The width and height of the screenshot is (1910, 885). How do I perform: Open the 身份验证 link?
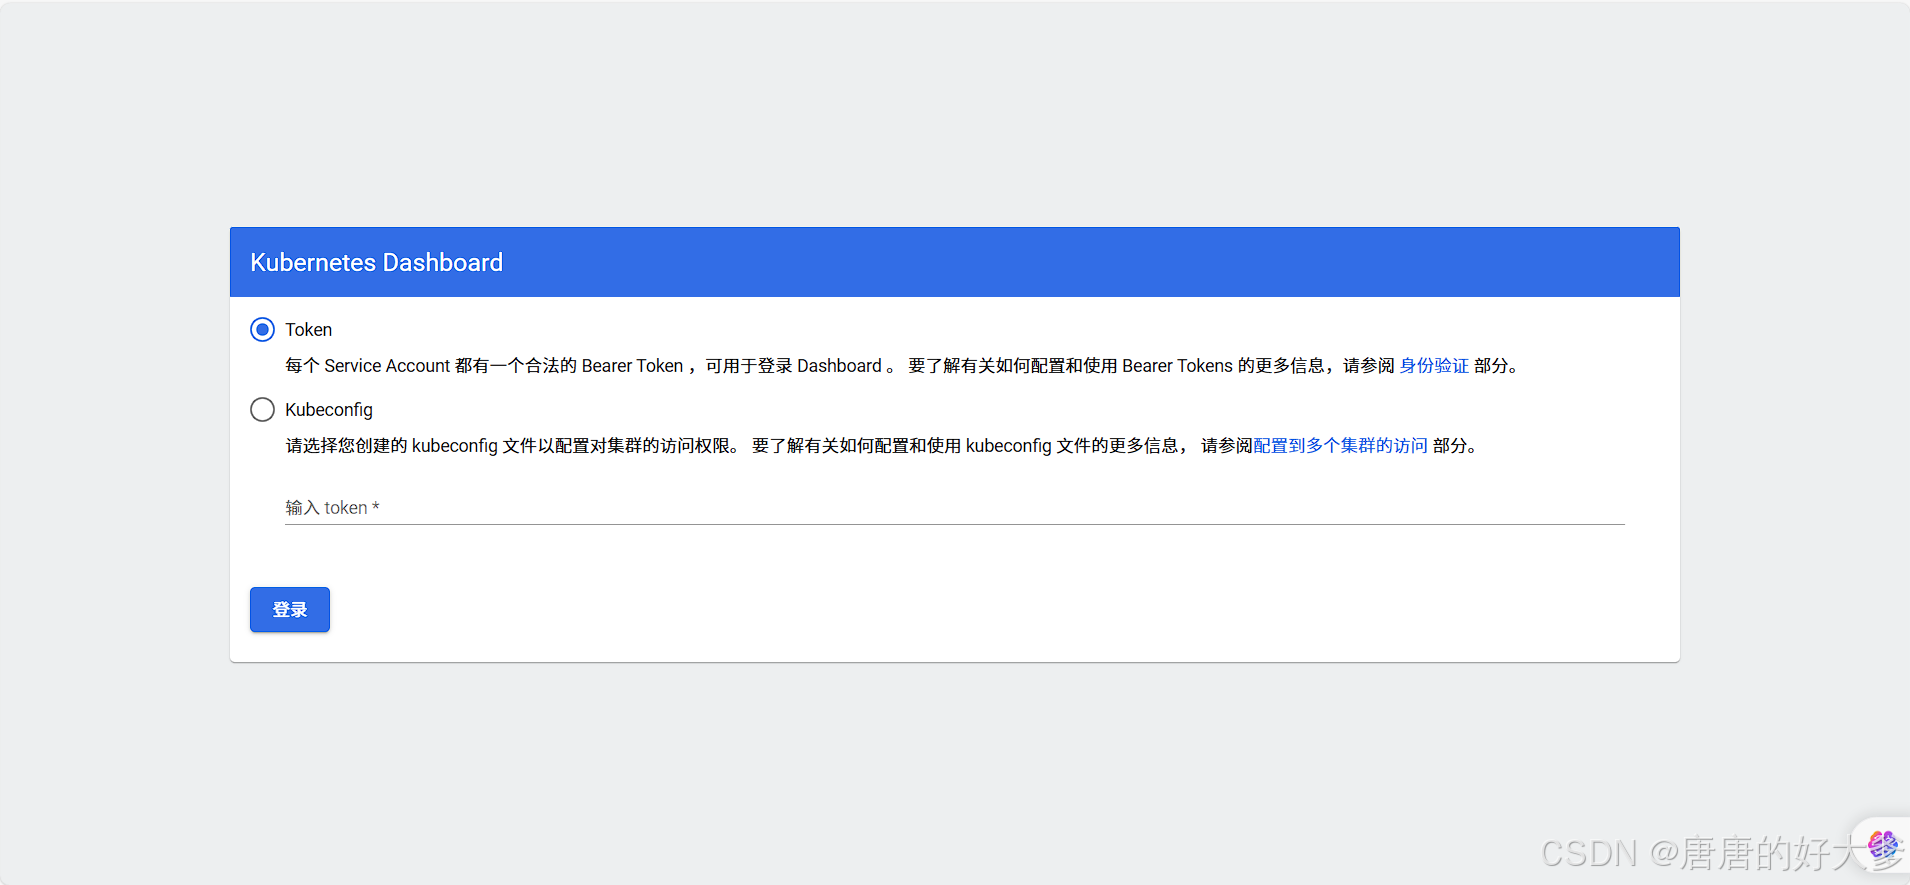pos(1434,366)
